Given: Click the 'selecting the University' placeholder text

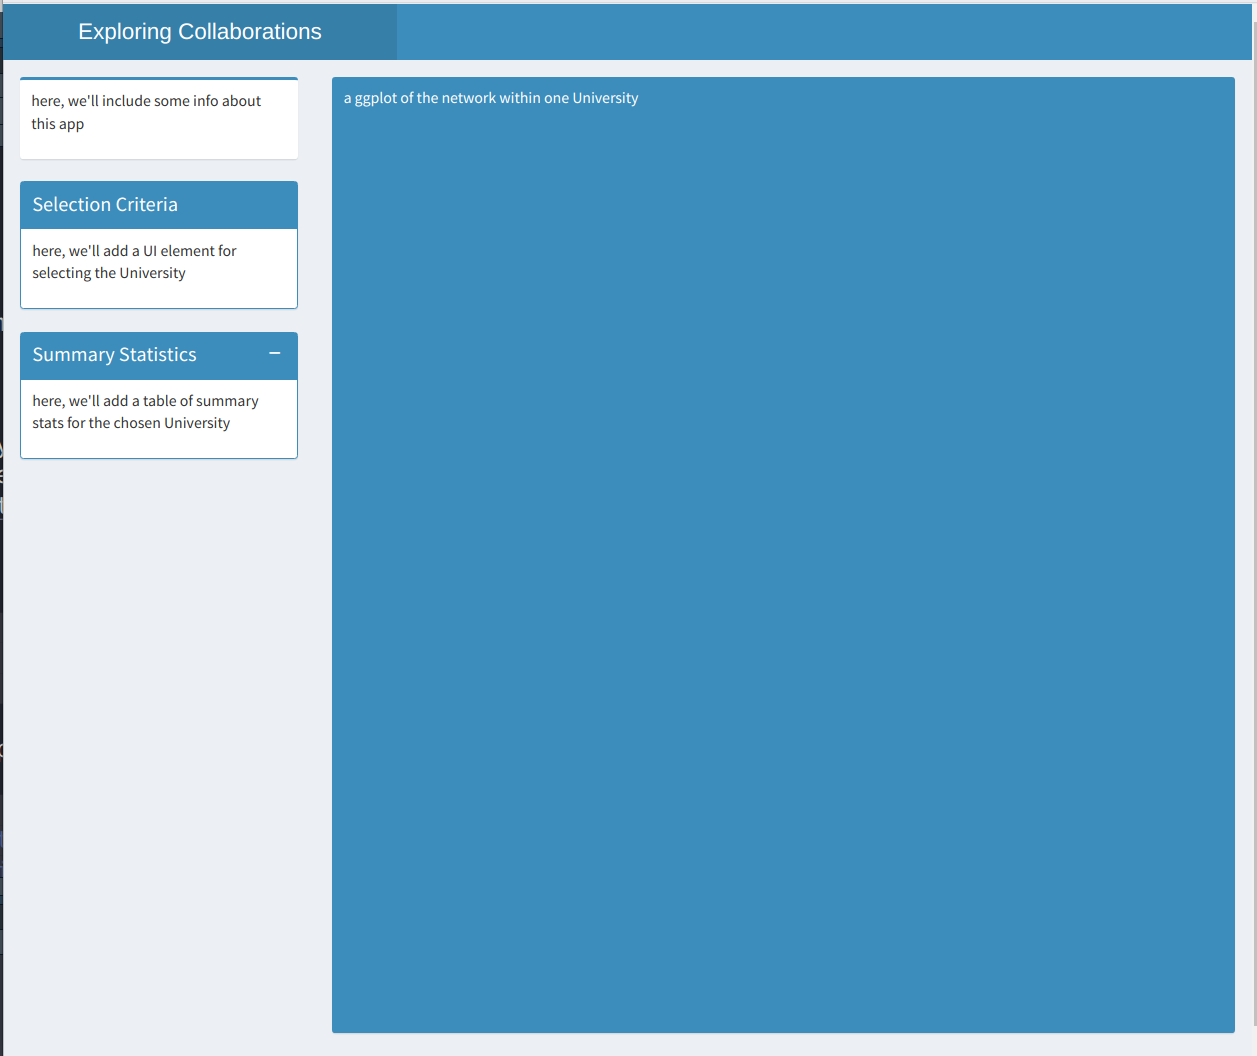Looking at the screenshot, I should [109, 273].
